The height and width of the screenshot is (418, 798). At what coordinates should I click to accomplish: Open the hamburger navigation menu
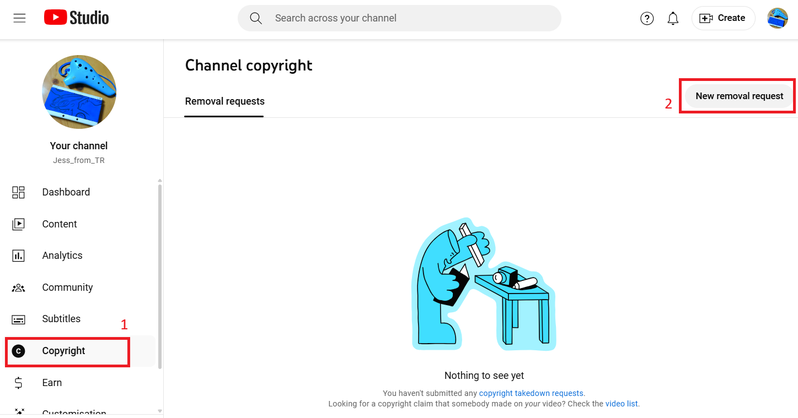(x=19, y=18)
